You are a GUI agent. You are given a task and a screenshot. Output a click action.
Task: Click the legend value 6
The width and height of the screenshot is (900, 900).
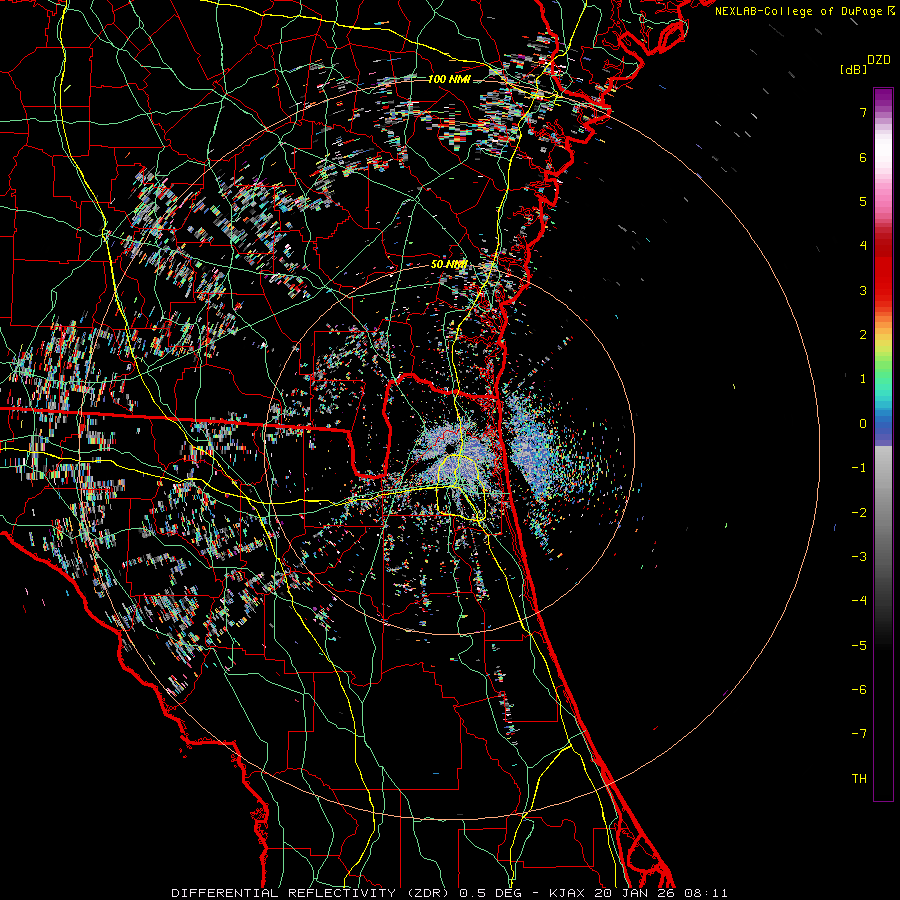tap(863, 157)
